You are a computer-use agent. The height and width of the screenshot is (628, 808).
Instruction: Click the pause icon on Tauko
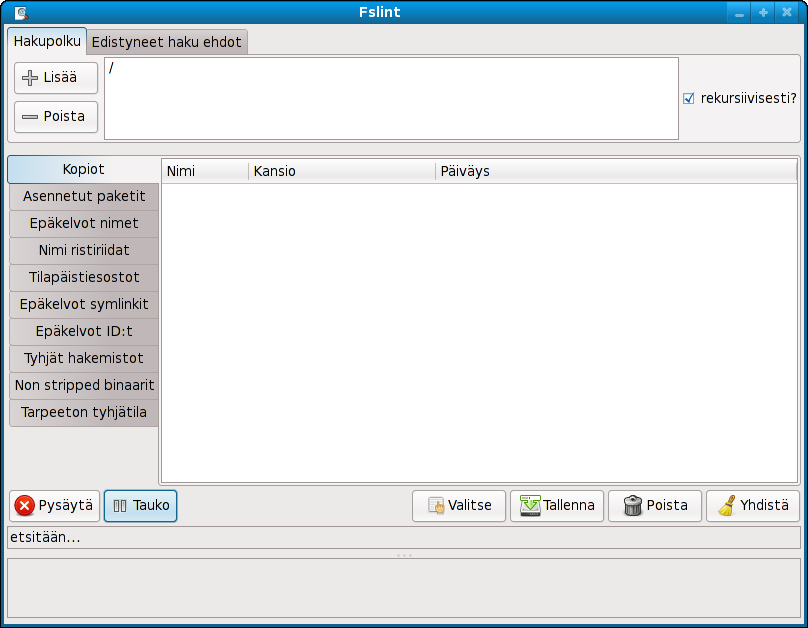coord(120,506)
